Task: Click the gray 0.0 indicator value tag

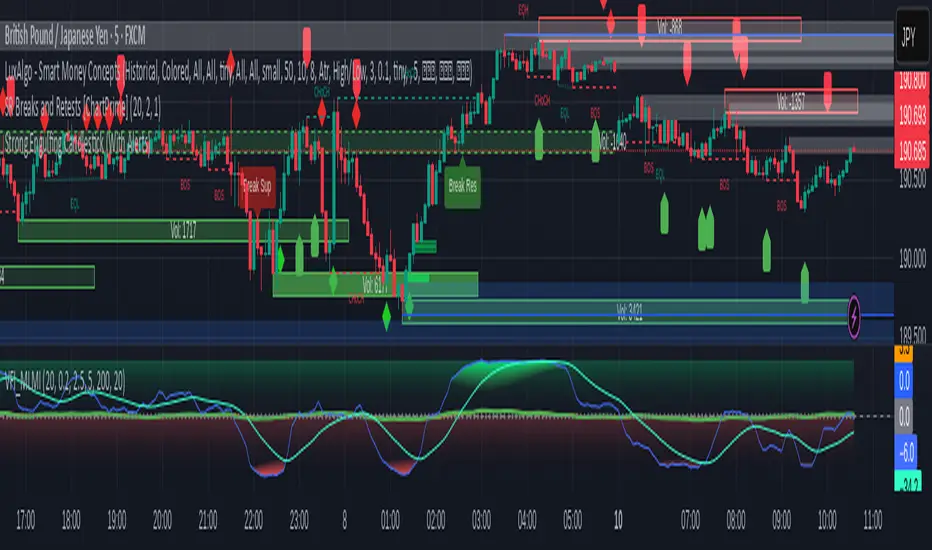Action: [903, 416]
